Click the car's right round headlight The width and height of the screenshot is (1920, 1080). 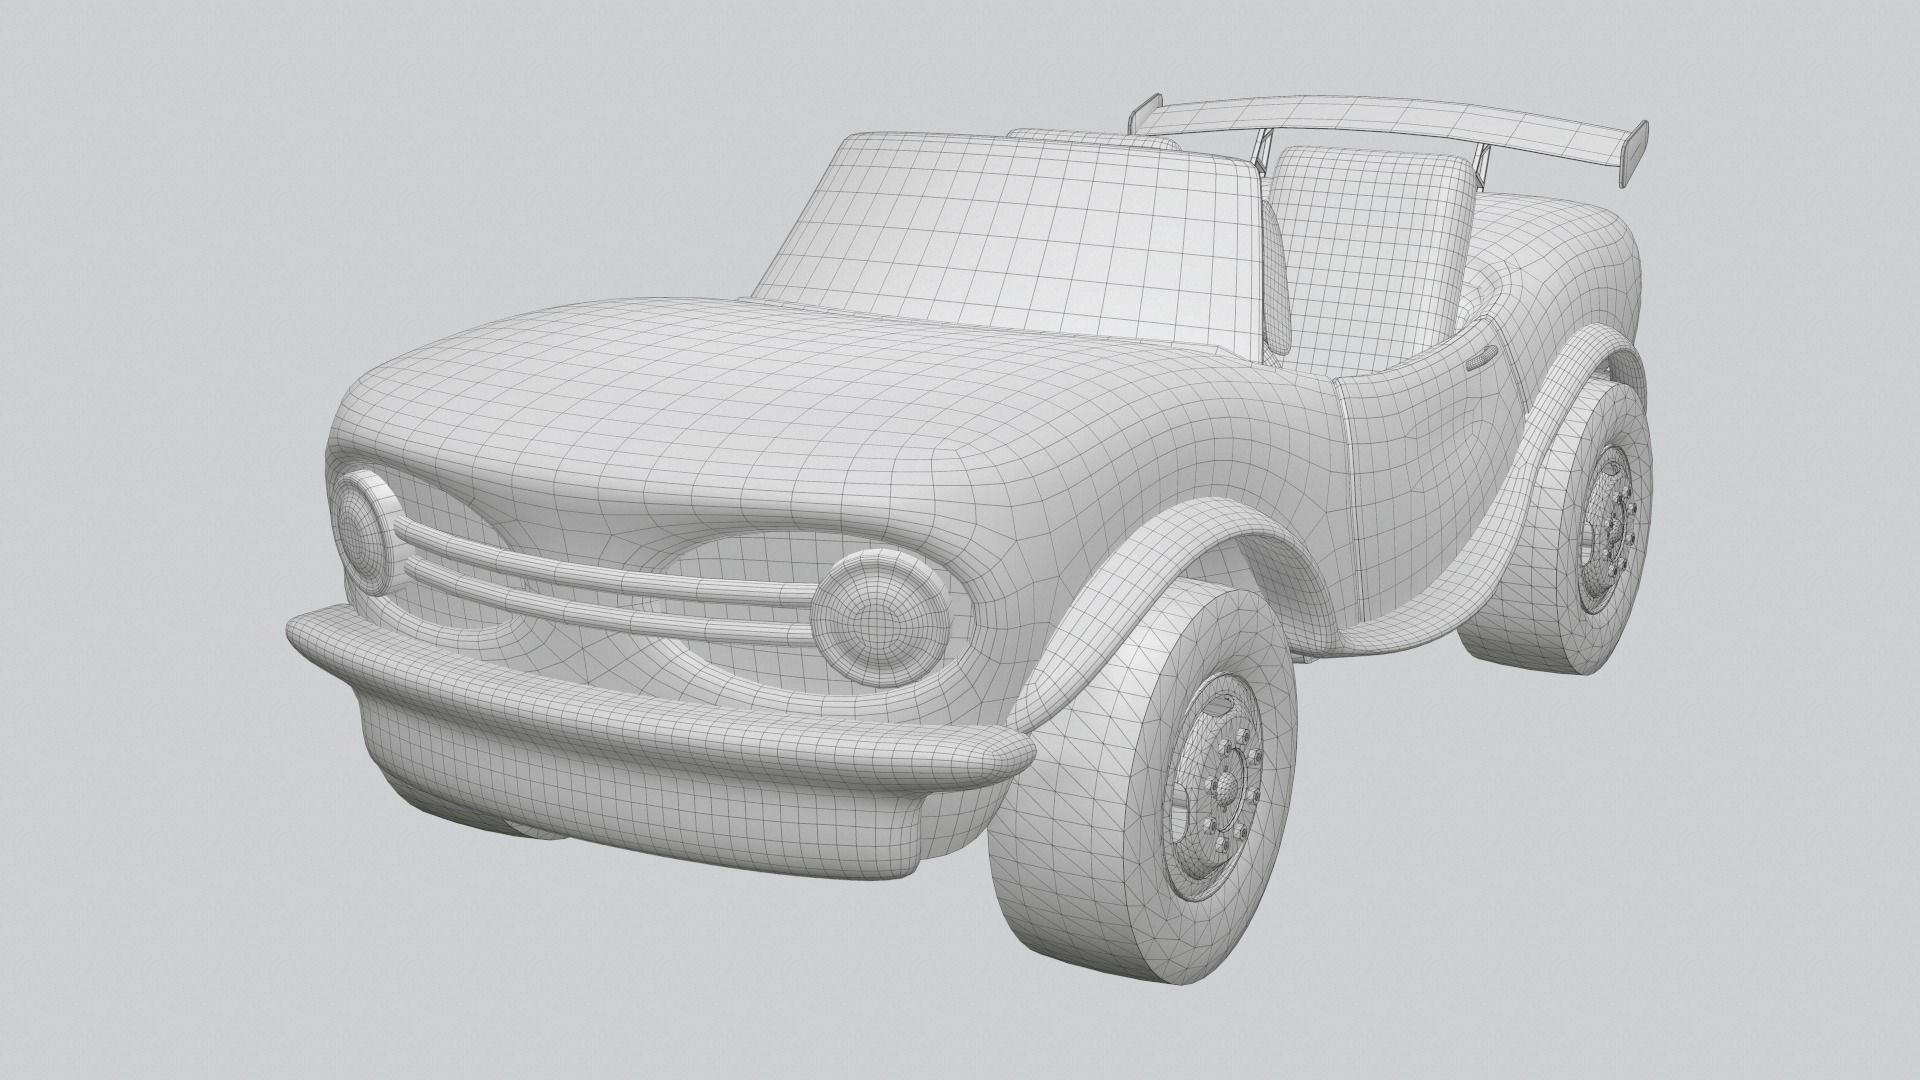click(879, 618)
